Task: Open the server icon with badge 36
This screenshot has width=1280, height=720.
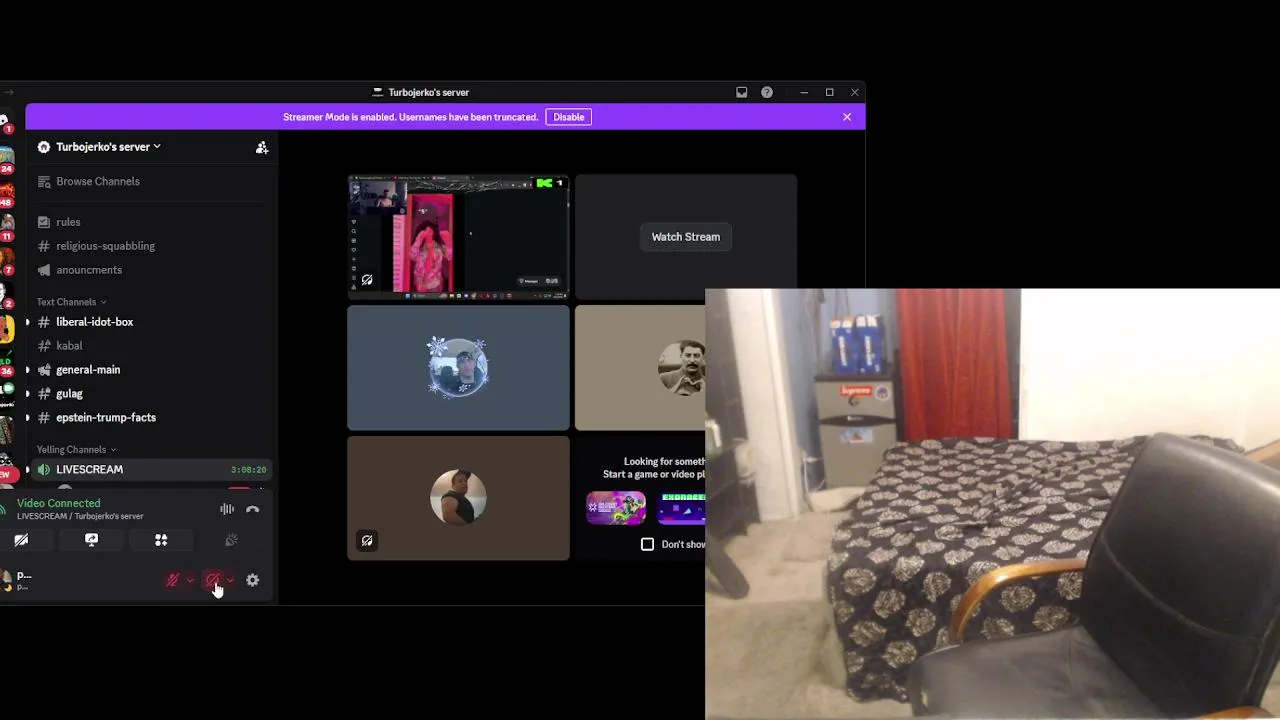Action: pyautogui.click(x=6, y=361)
